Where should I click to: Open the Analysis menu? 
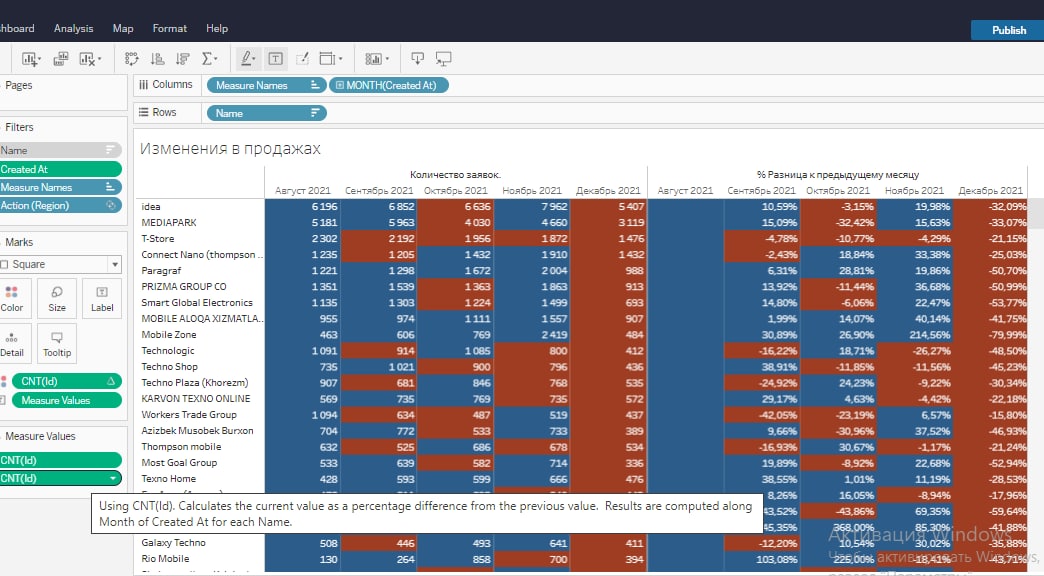coord(73,29)
